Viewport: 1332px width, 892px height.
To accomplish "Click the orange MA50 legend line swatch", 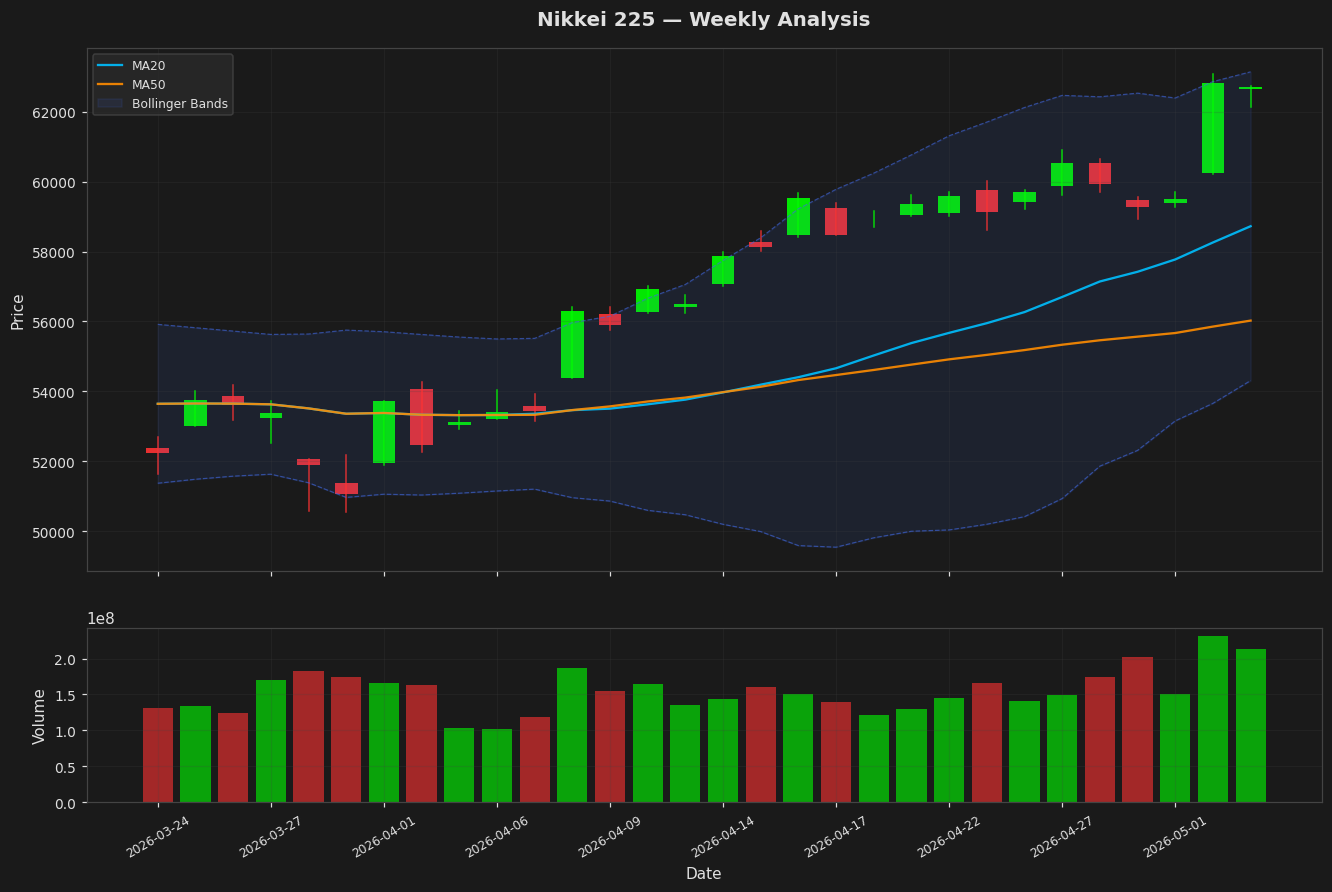I will (x=111, y=85).
